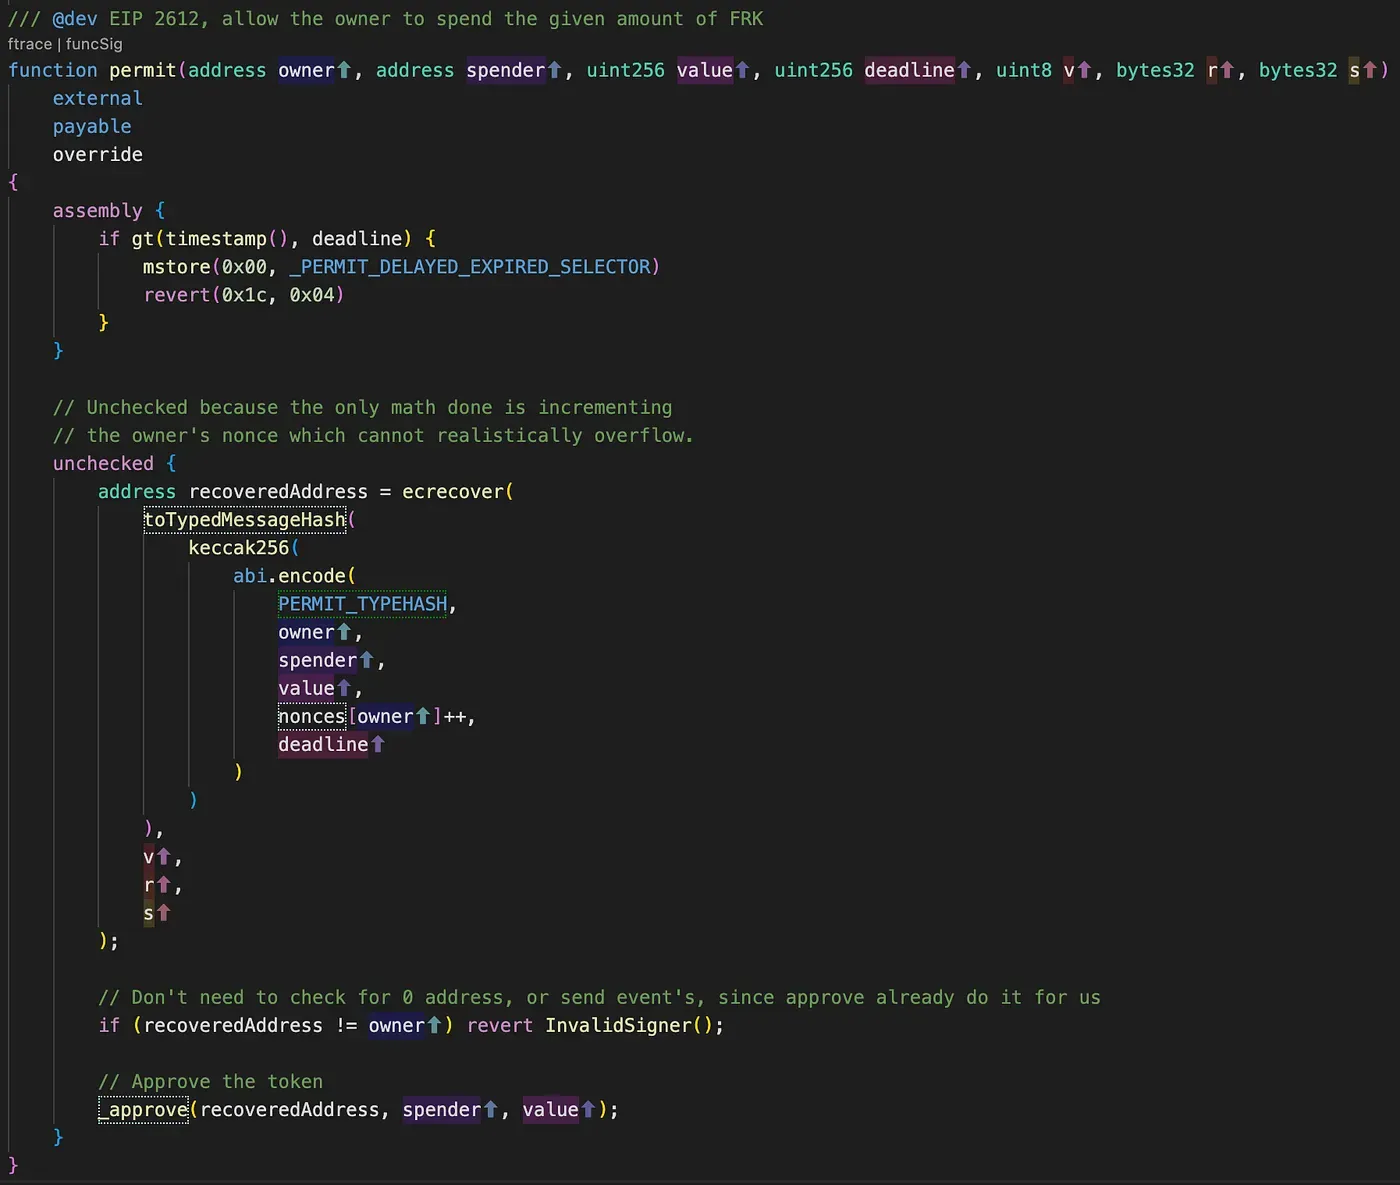Click "owner" inside nonces[owner]++
Viewport: 1400px width, 1185px height.
[385, 716]
